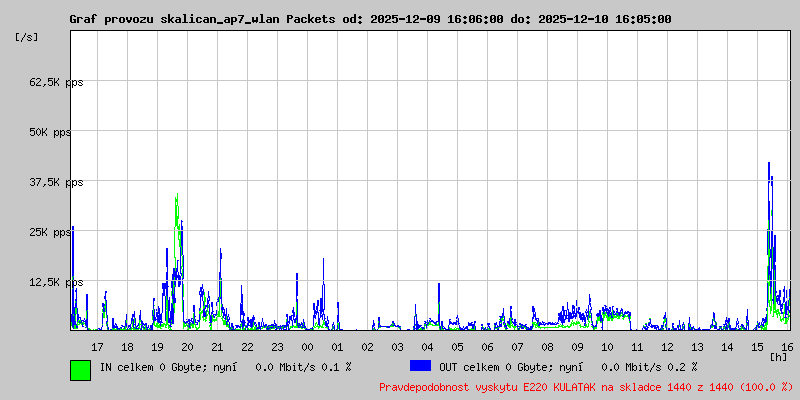
Task: Click the hour label 13 on time axis
Action: click(697, 347)
